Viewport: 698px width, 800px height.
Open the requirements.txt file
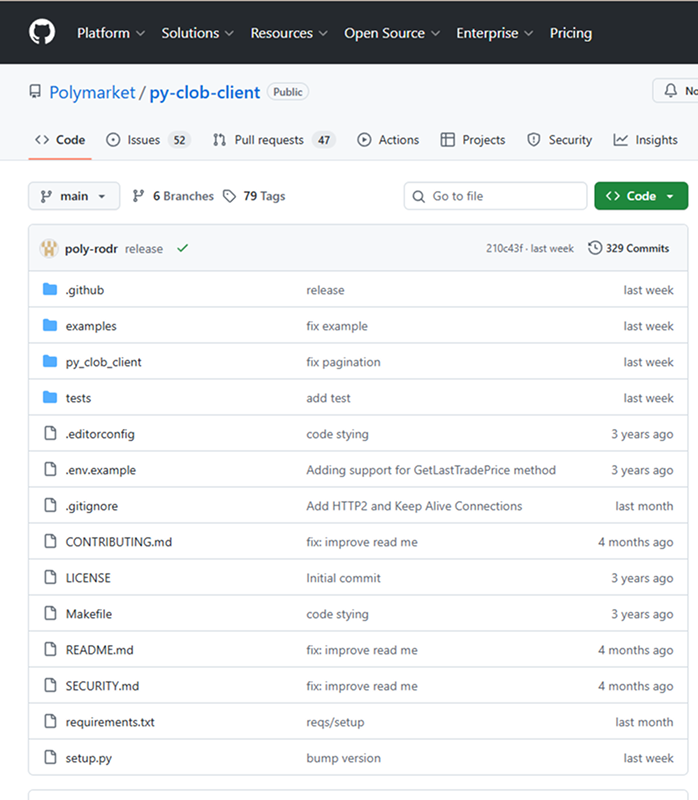pyautogui.click(x=110, y=722)
